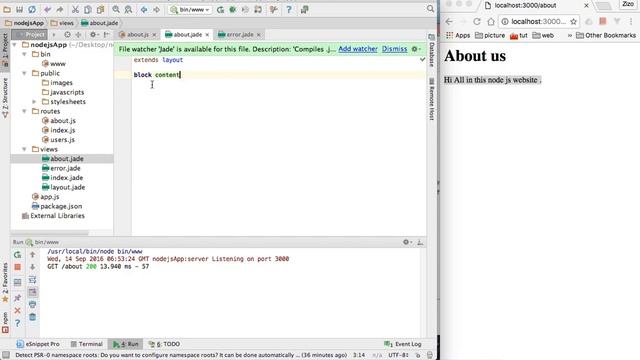Select nodejsApp in the breadcrumb bar
Screen dimensions: 640x360
[24, 23]
